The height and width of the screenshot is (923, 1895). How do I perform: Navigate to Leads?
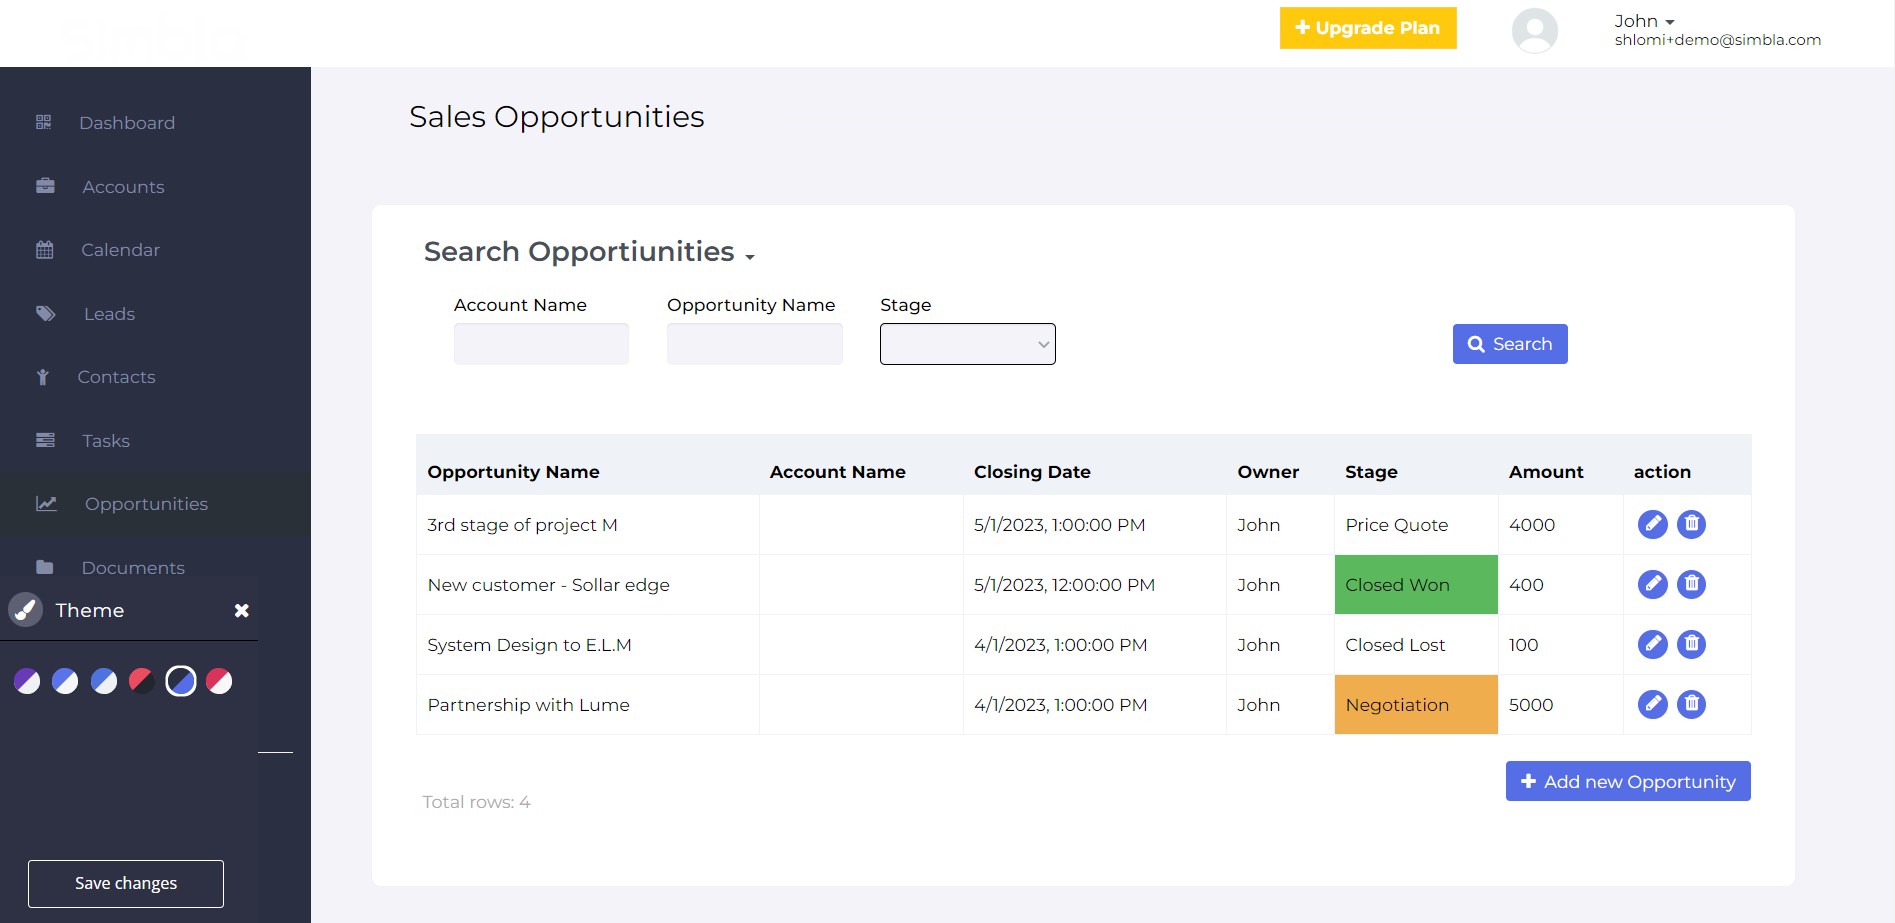point(109,314)
